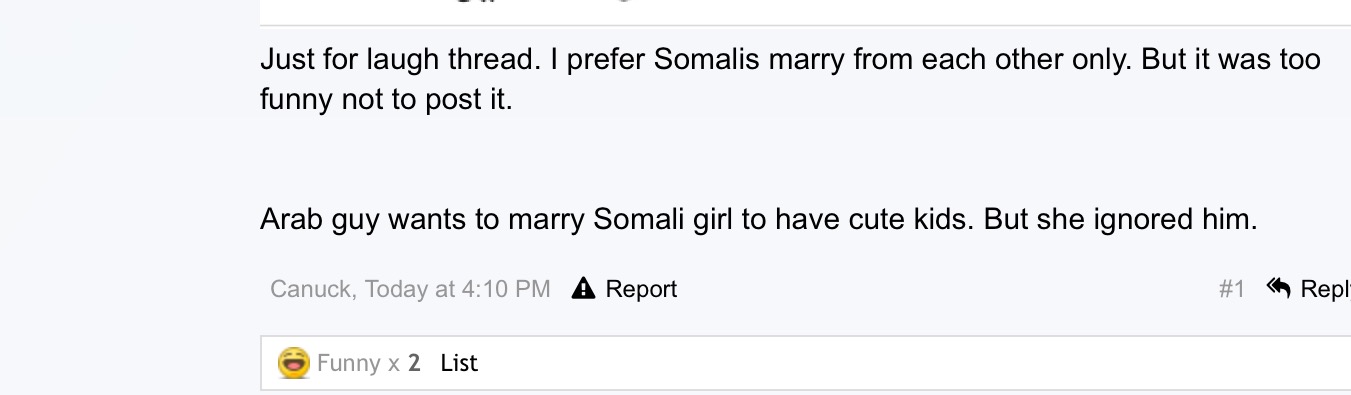1351x395 pixels.
Task: Click the bold rating count 2
Action: [x=414, y=363]
